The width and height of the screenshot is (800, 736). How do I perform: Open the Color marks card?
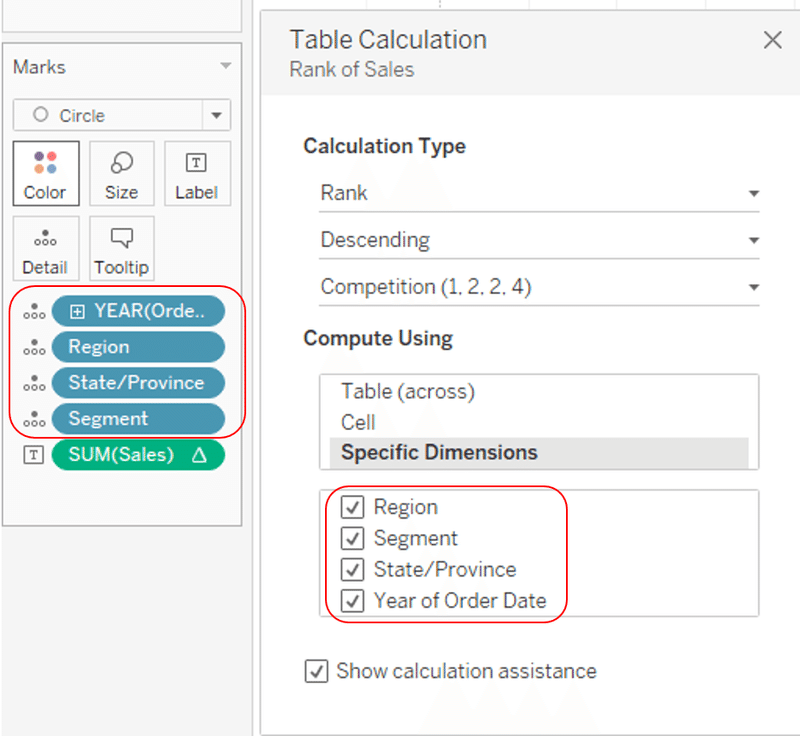pos(45,173)
